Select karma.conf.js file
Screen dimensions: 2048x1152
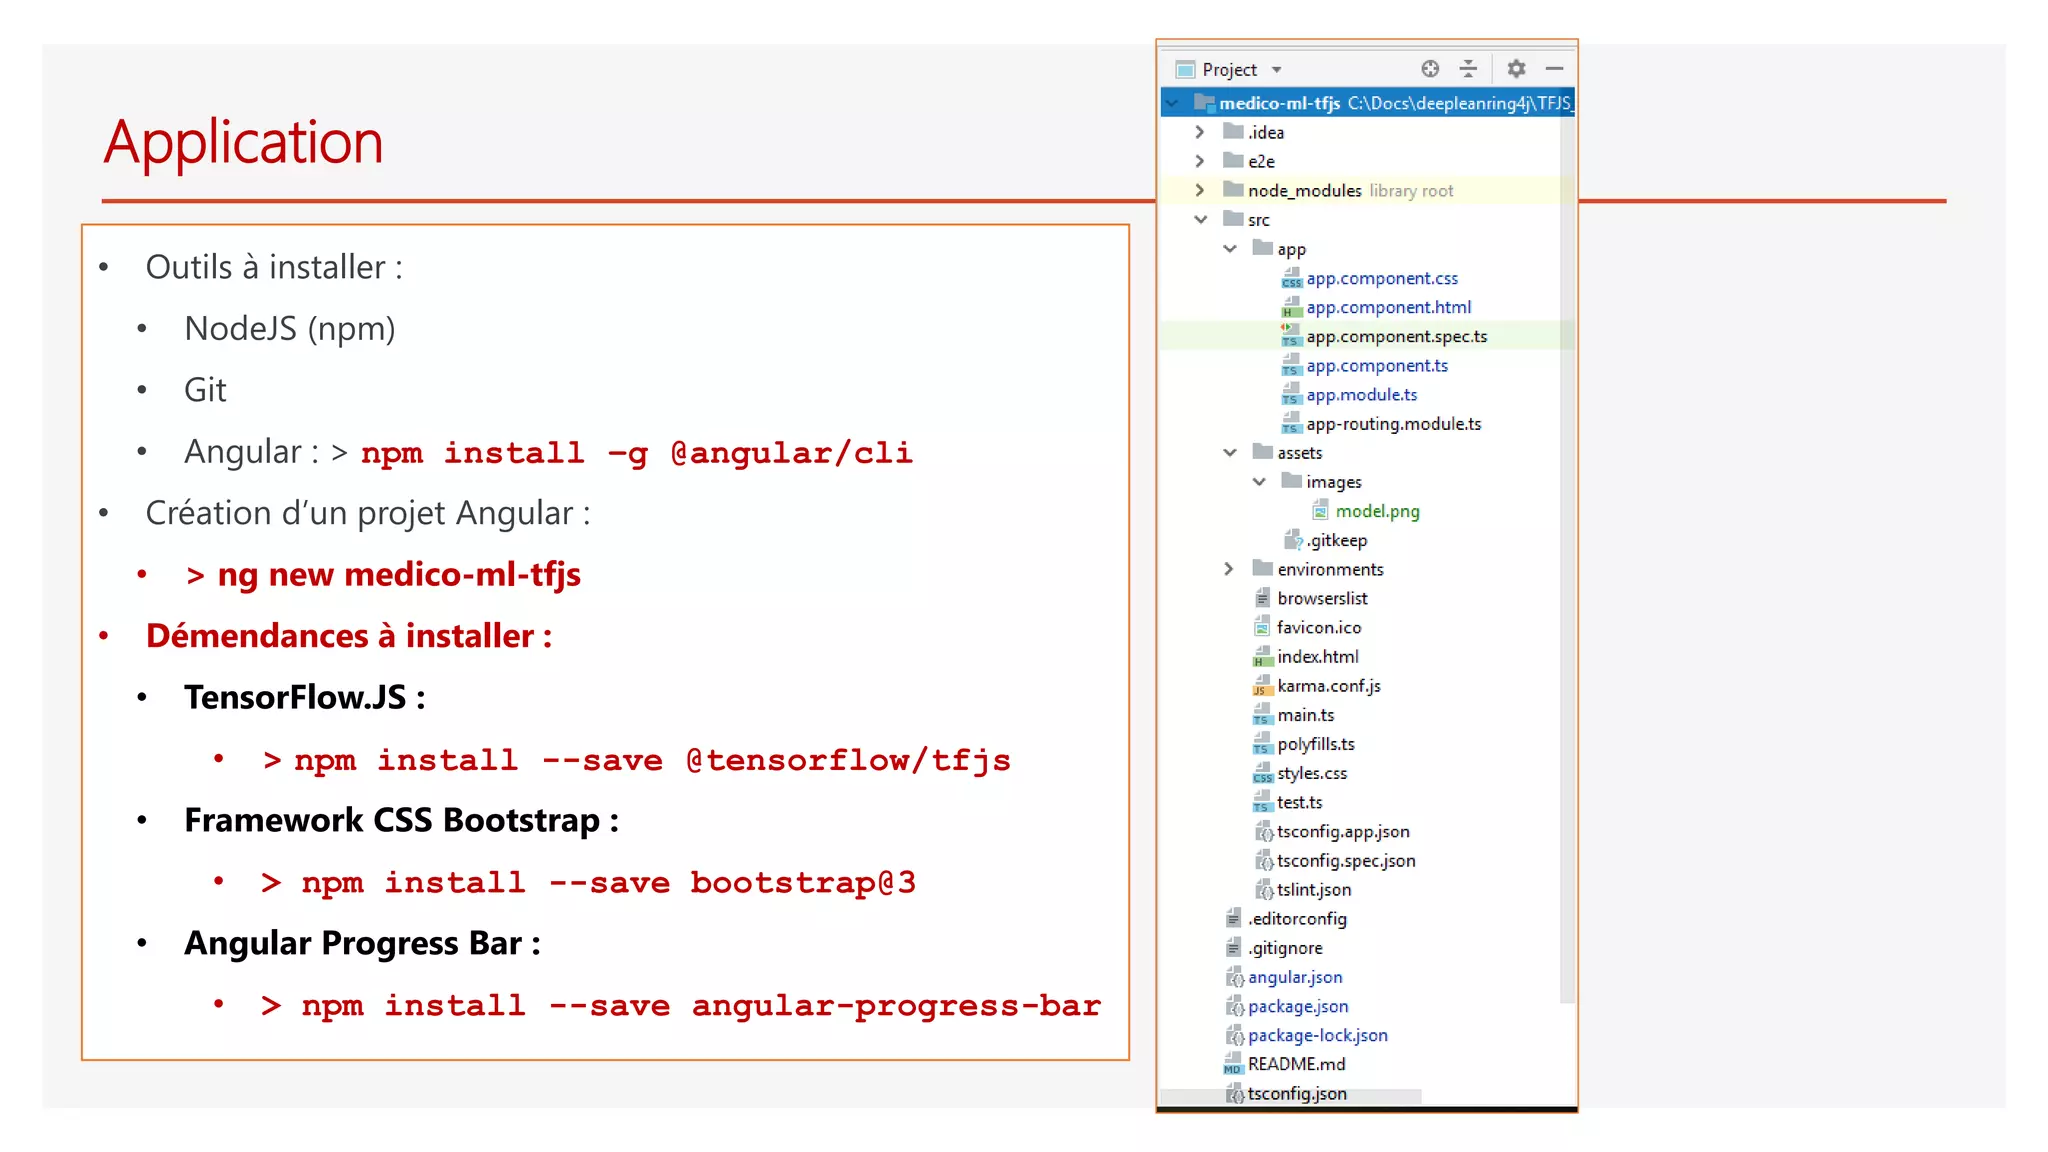pos(1328,686)
